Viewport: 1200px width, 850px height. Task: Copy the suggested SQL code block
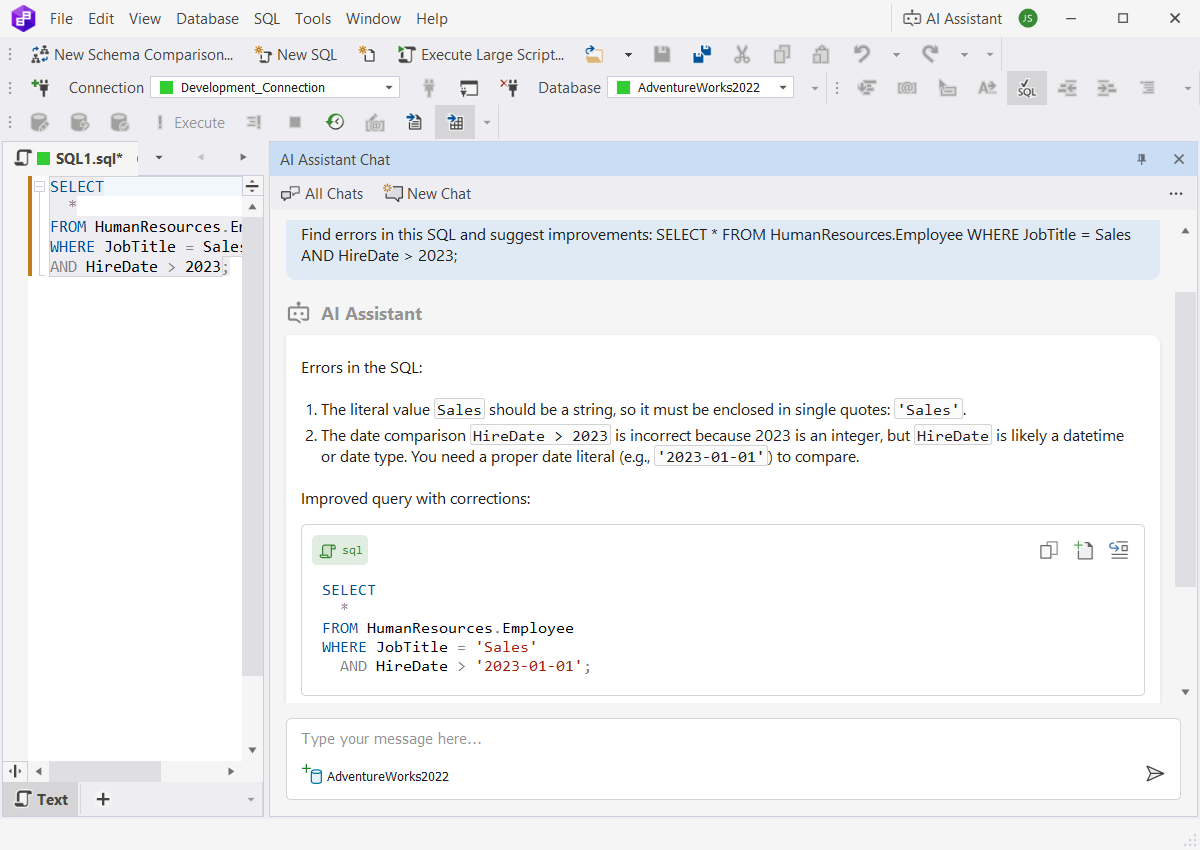1049,550
